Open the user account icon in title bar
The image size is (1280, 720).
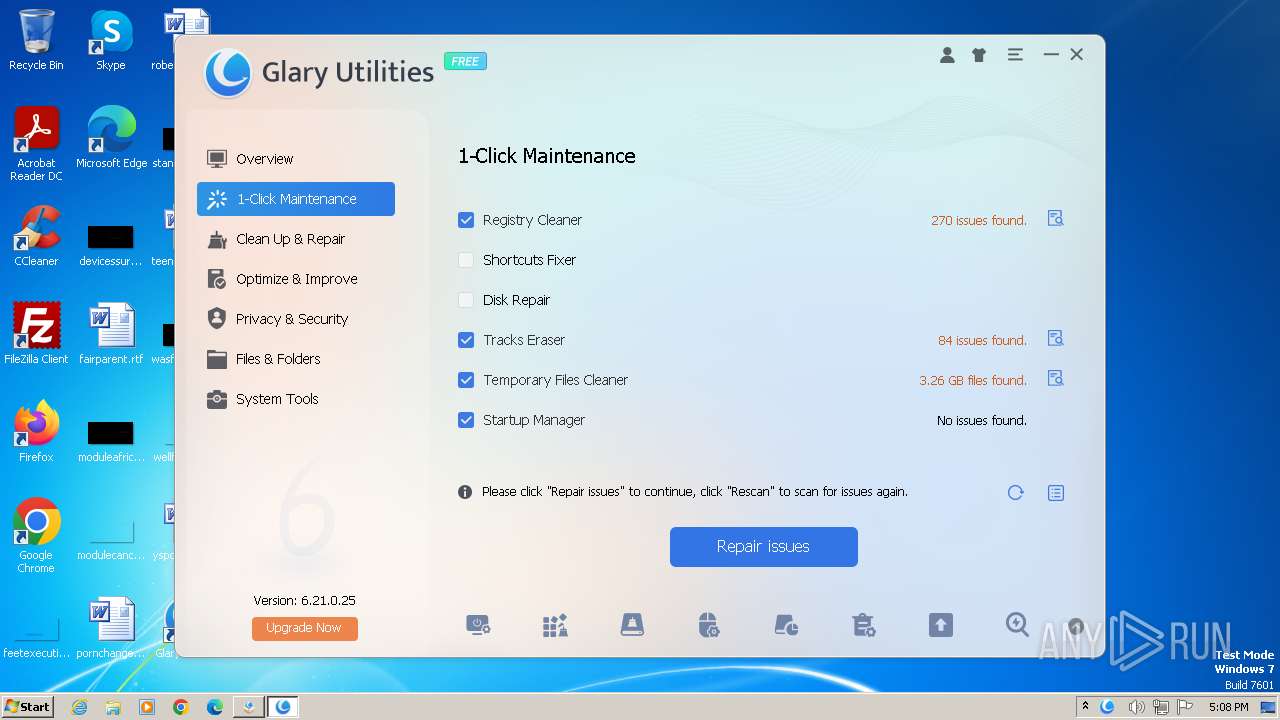click(x=947, y=55)
